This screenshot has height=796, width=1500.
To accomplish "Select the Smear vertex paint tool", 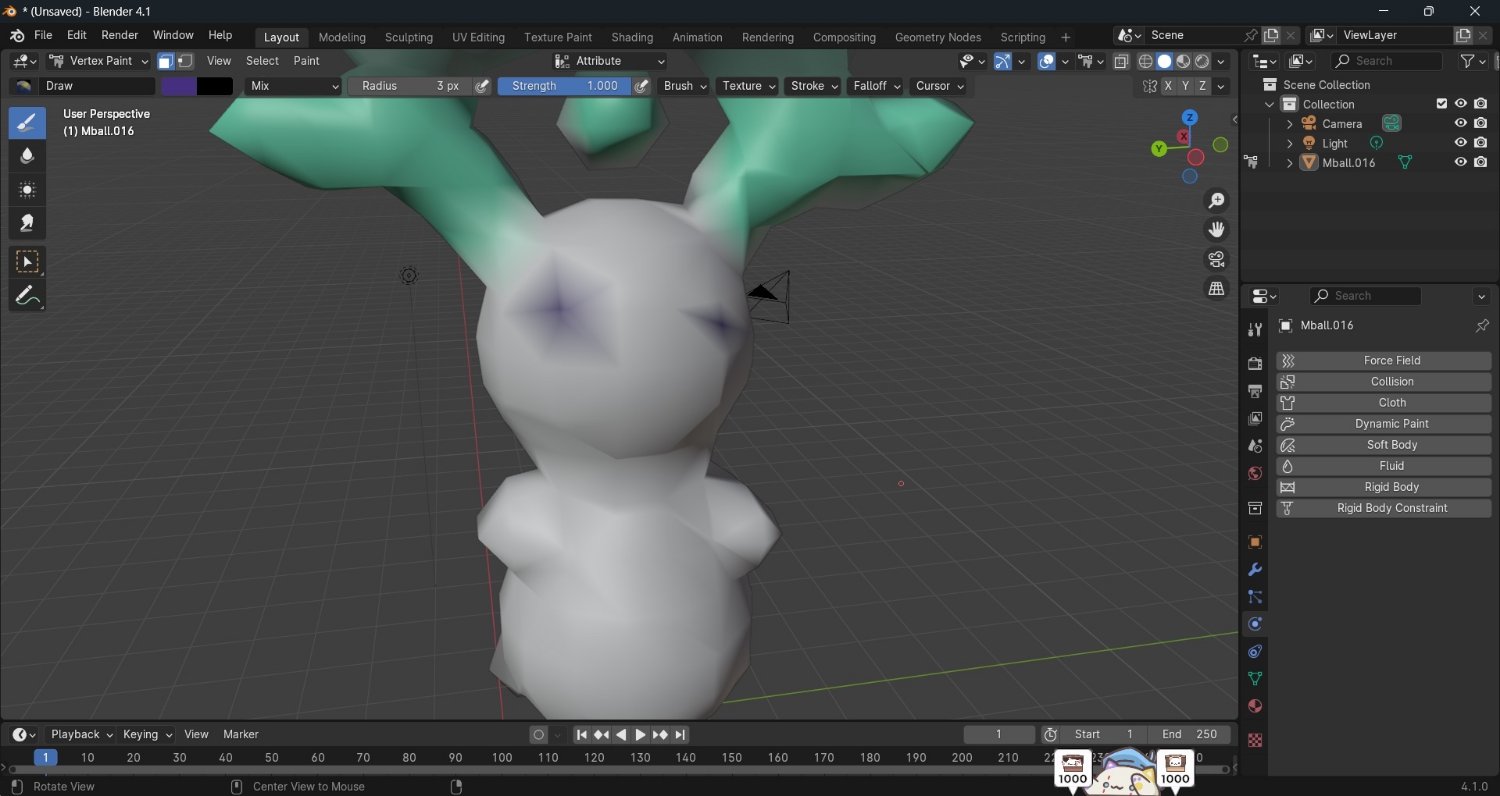I will pos(27,222).
